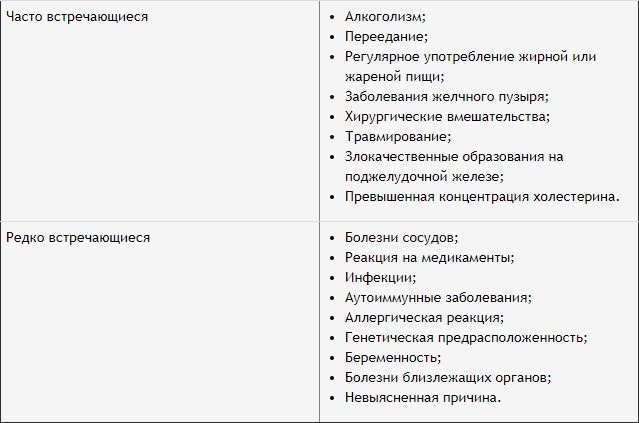Click "Болезни близлежащих органов" item

[x=447, y=377]
